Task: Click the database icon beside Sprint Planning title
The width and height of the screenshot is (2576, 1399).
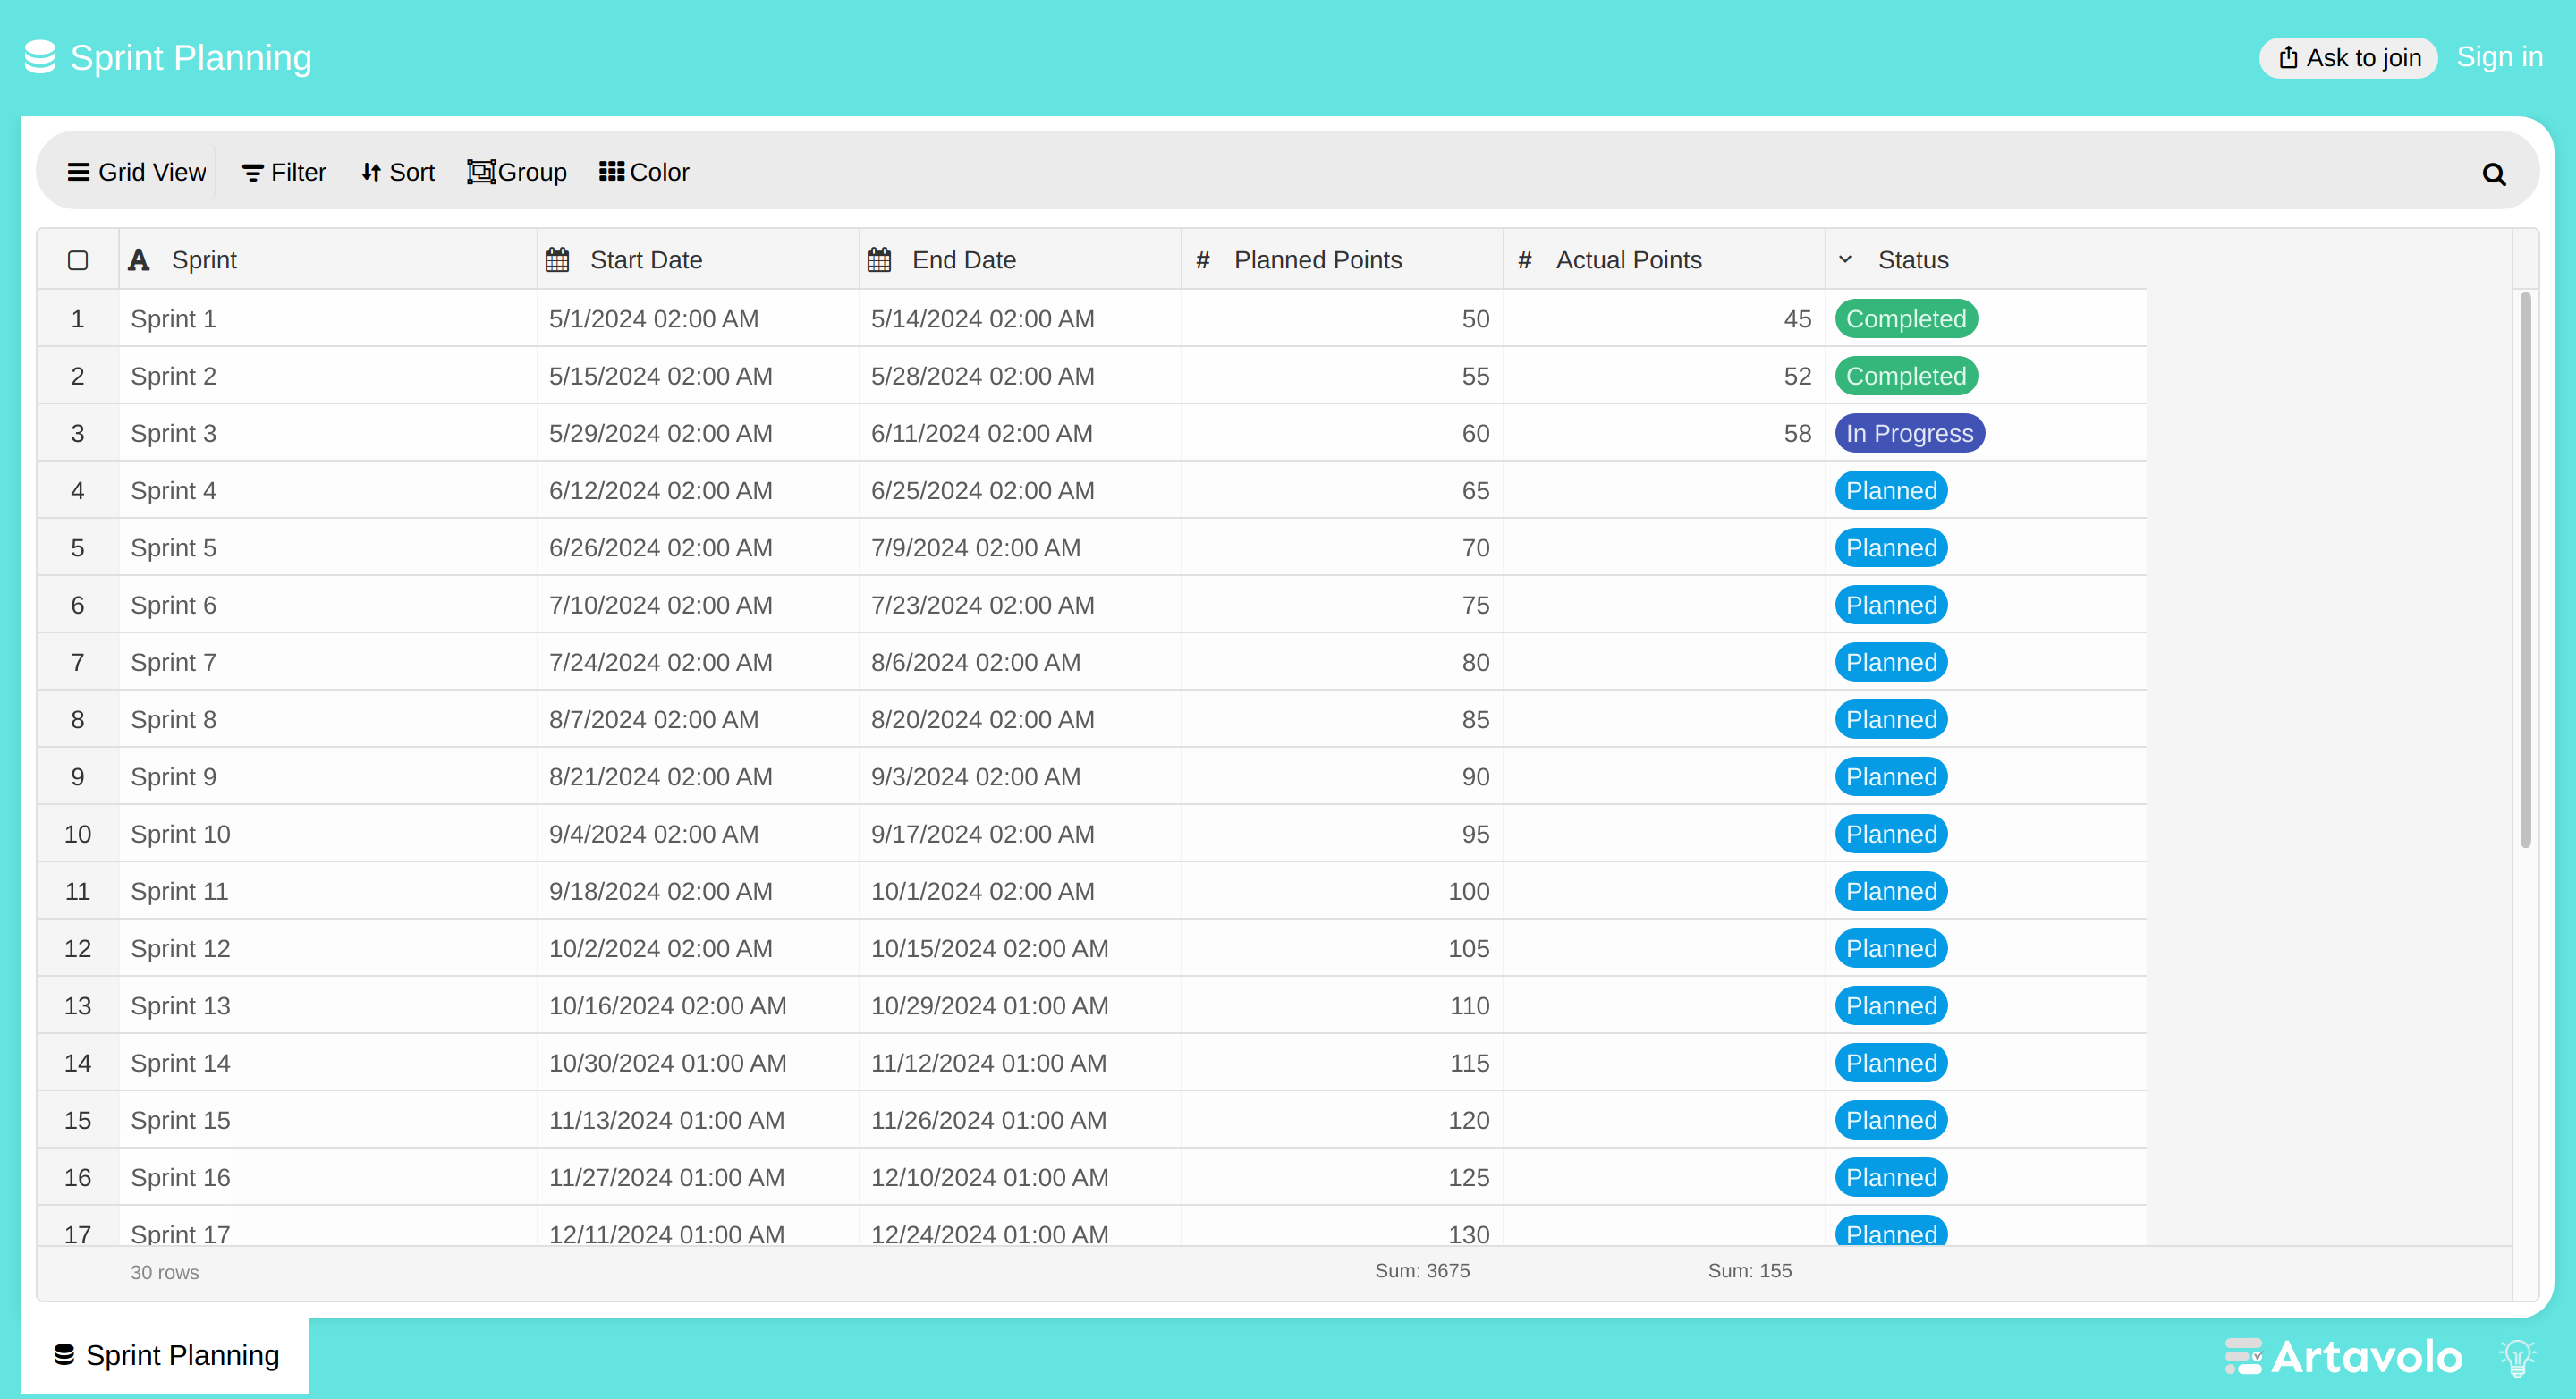Action: click(40, 57)
